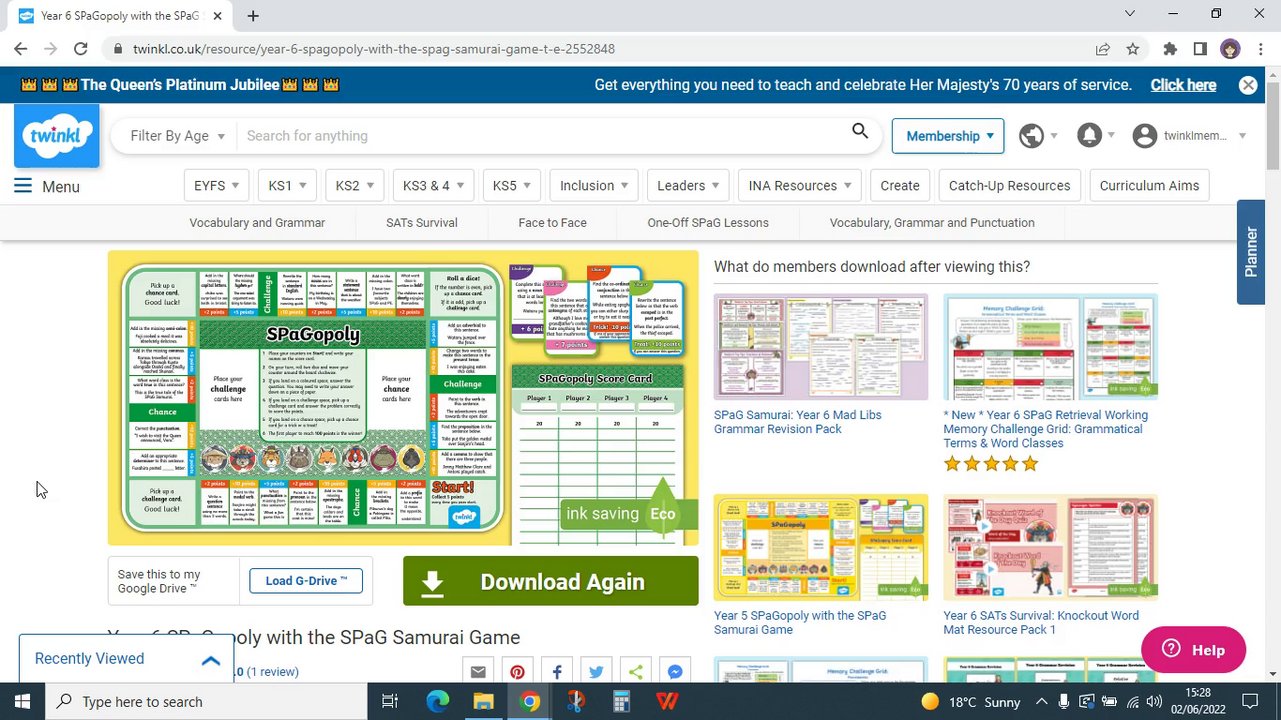This screenshot has width=1281, height=720.
Task: Open a new browser tab
Action: 253,16
